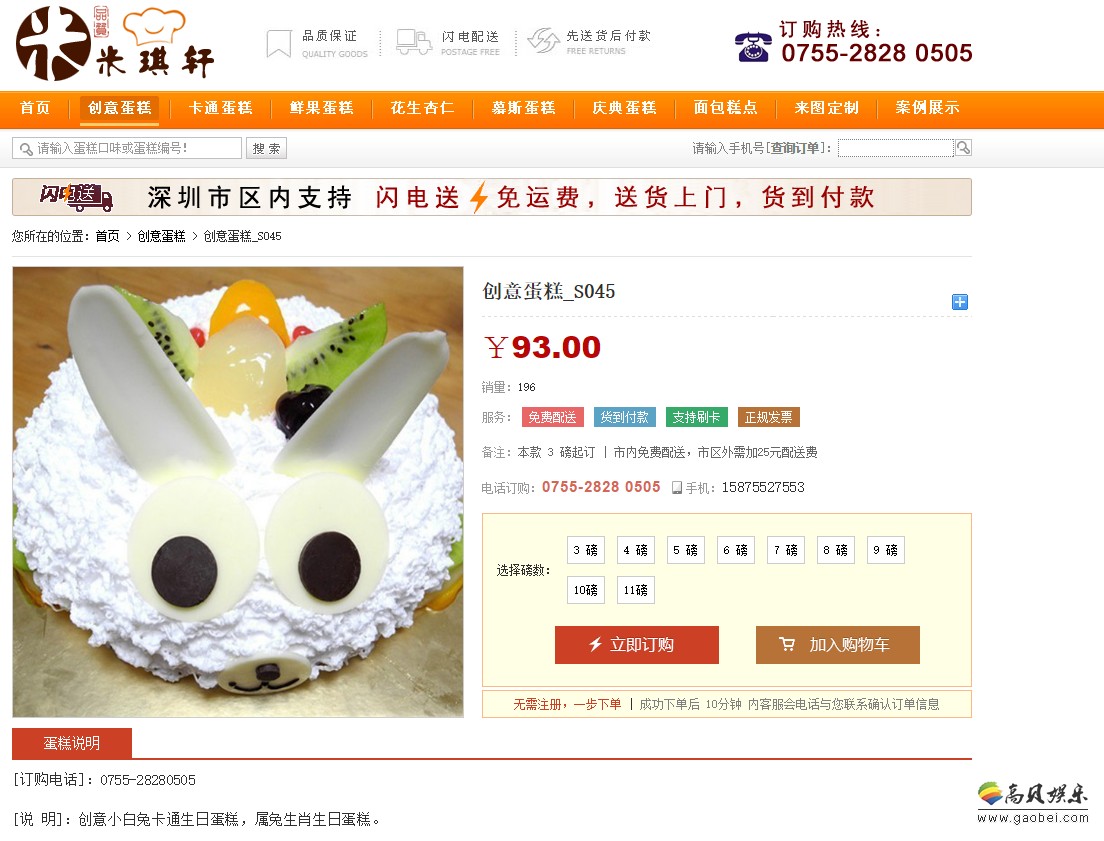1104x841 pixels.
Task: Click the 加入购物车 button
Action: 838,644
